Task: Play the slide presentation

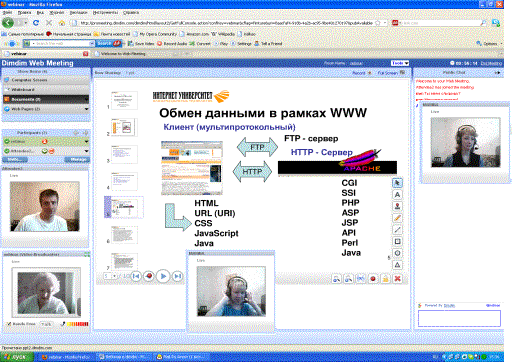Action: click(x=163, y=276)
